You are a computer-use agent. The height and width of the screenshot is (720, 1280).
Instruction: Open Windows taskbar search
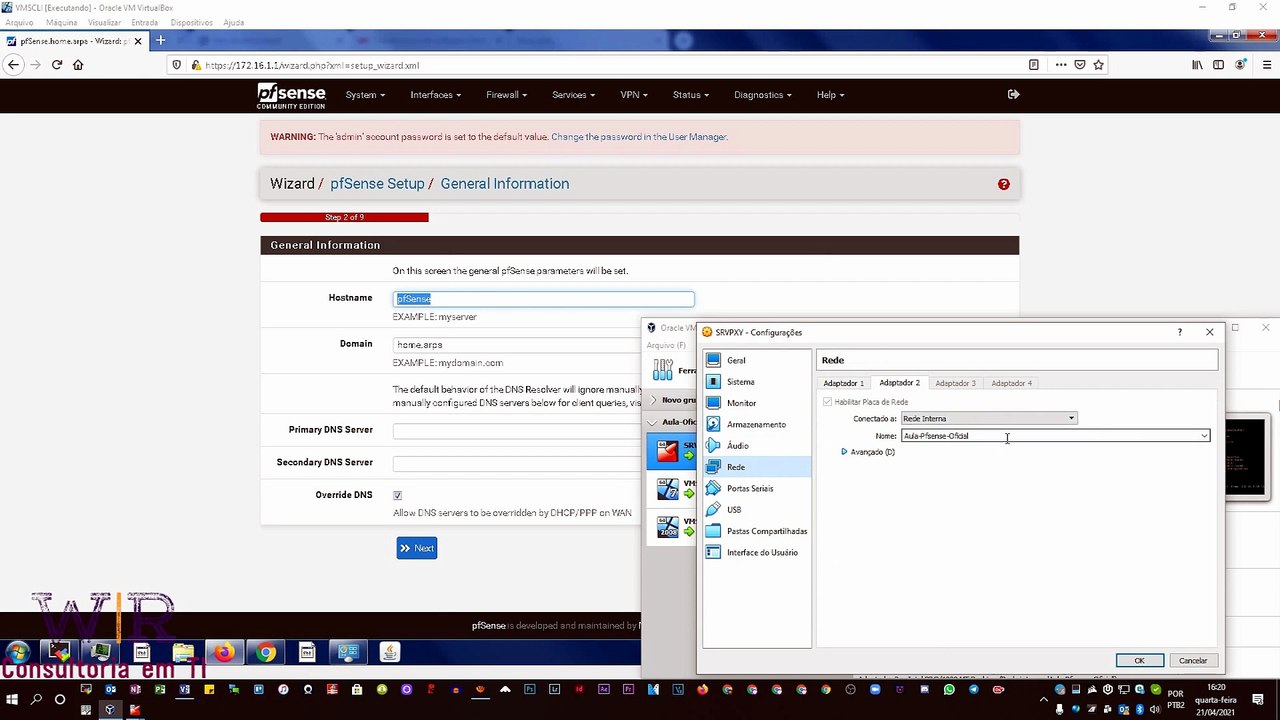(37, 700)
